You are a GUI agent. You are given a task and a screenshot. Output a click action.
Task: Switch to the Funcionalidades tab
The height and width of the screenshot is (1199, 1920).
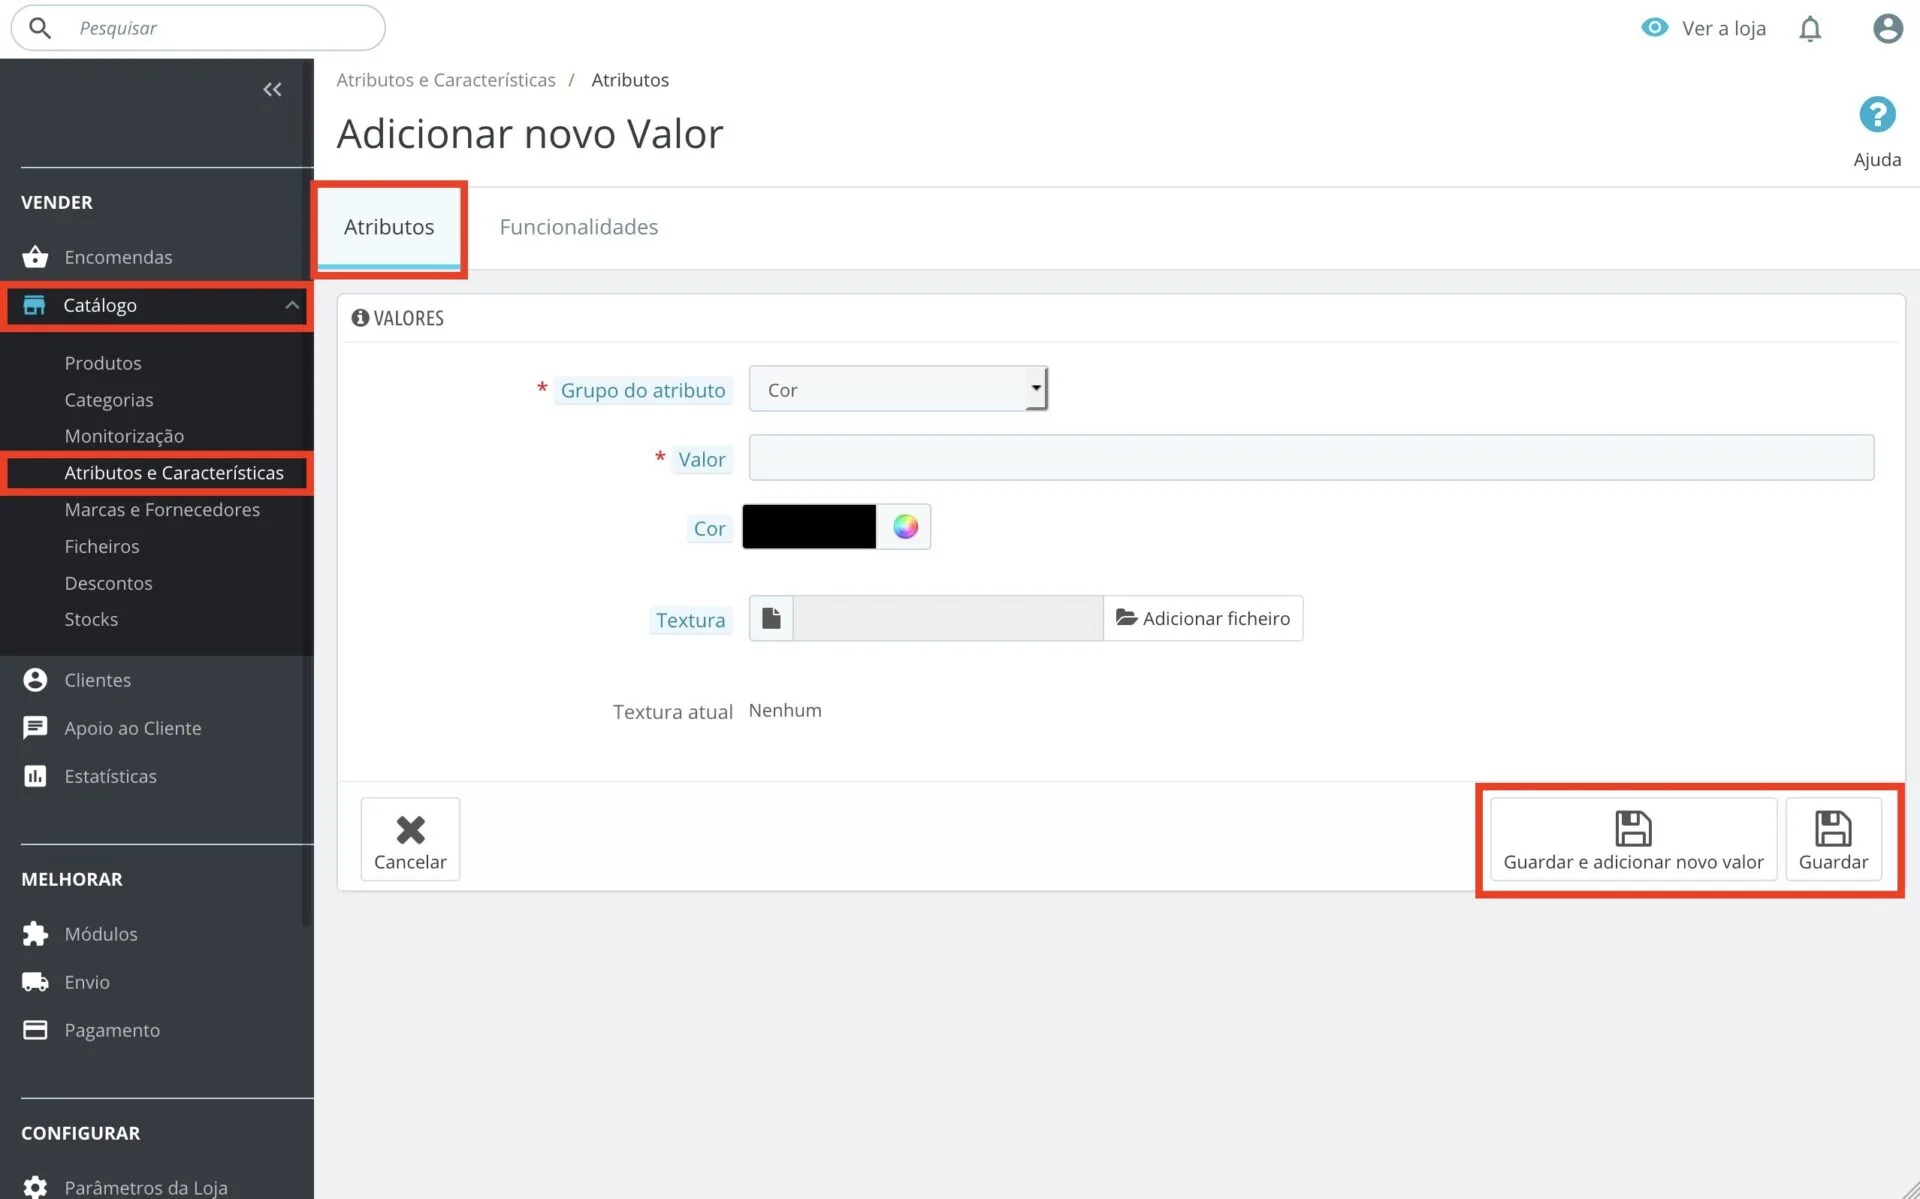tap(578, 227)
